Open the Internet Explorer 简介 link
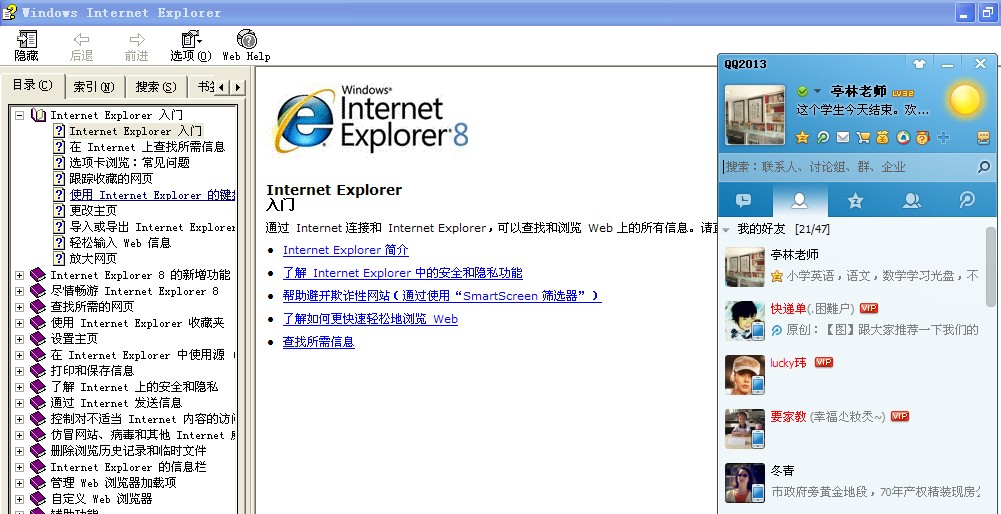Screen dimensions: 1001x514 coord(345,250)
